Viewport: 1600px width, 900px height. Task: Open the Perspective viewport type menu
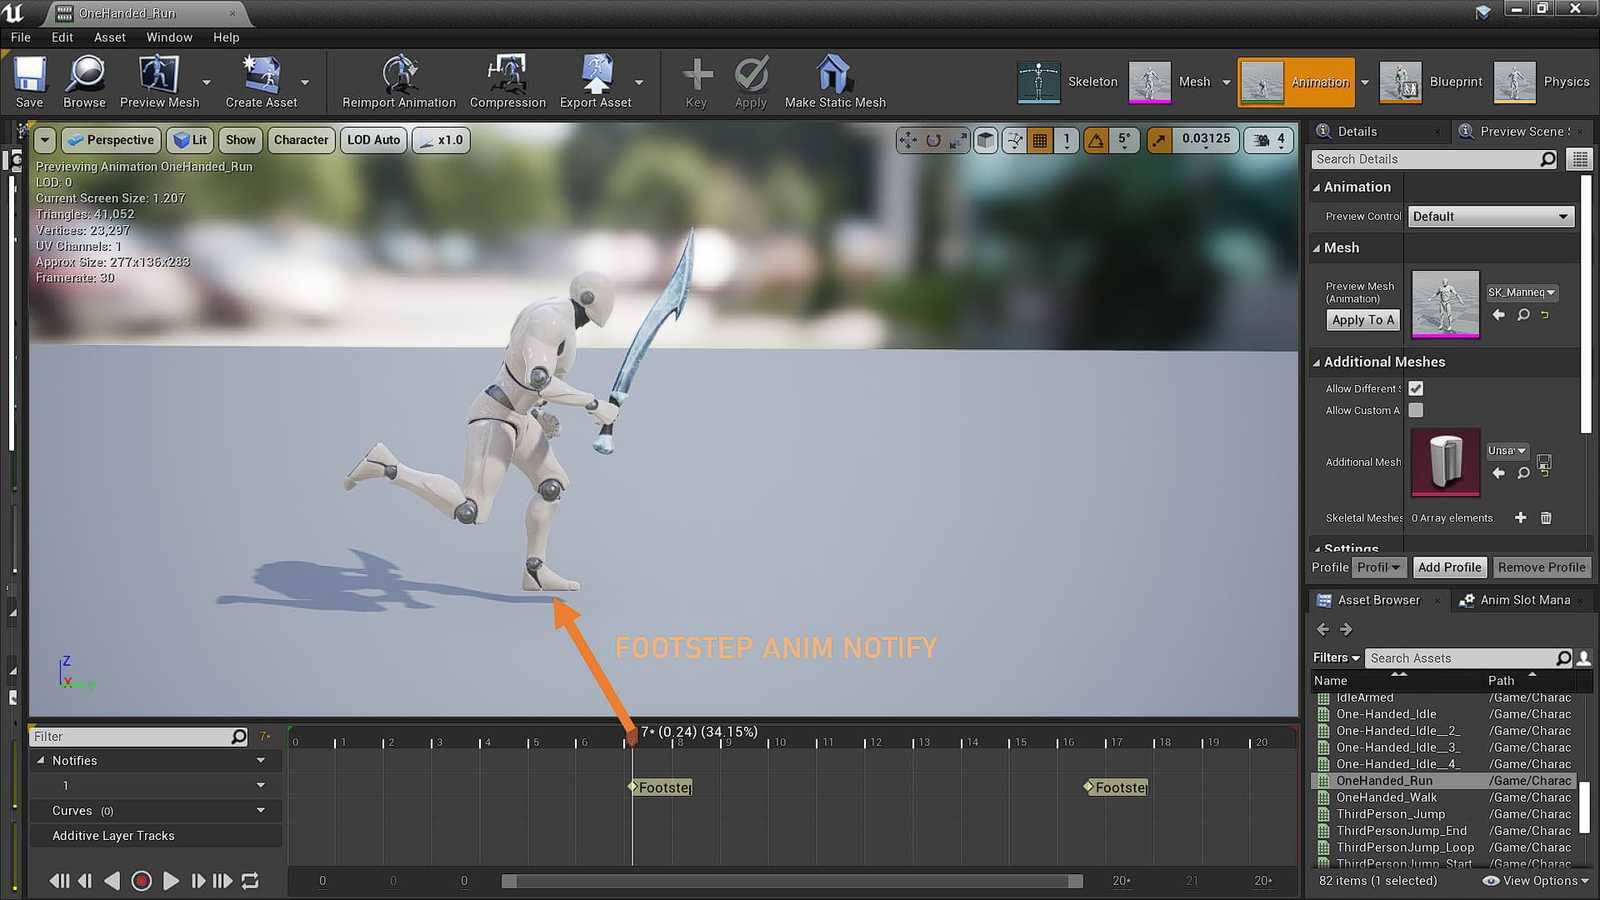pyautogui.click(x=110, y=141)
